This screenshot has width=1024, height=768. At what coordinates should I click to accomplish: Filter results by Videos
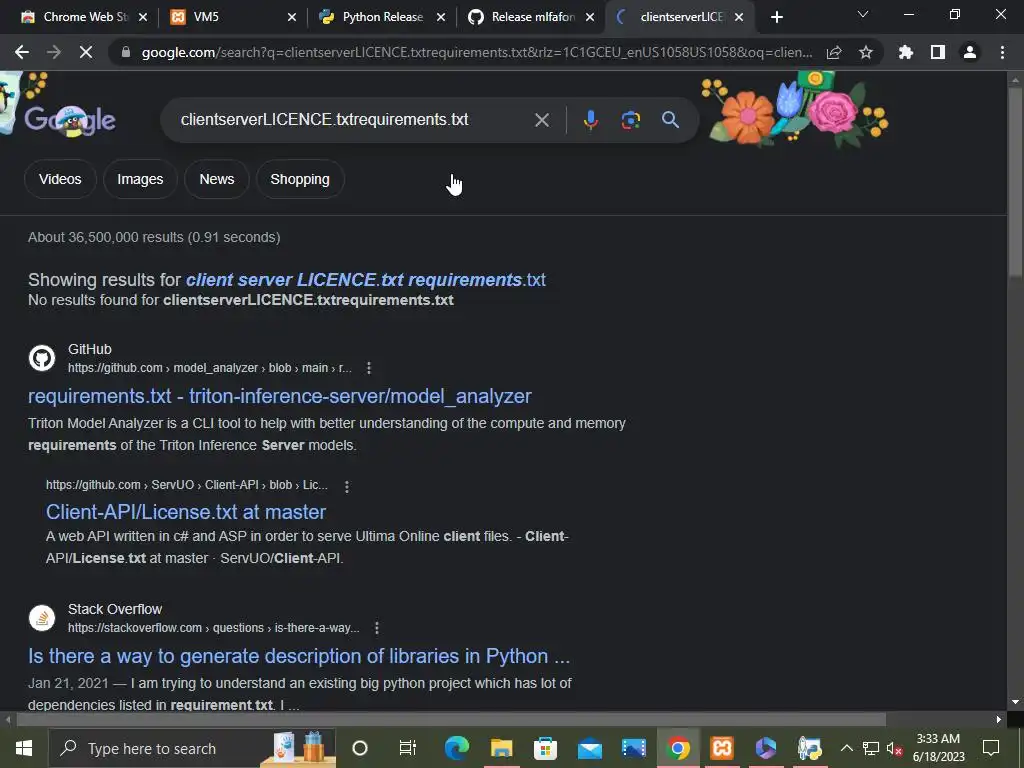60,179
